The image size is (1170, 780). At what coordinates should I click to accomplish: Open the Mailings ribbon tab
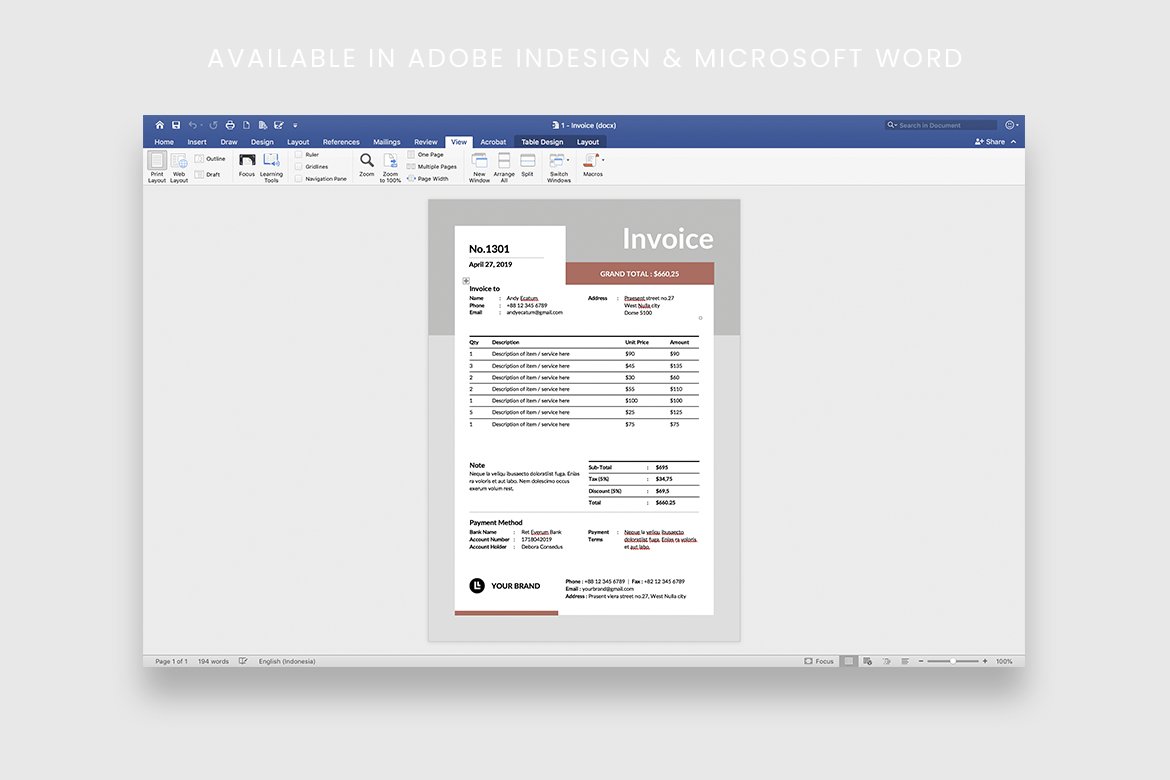coord(387,141)
